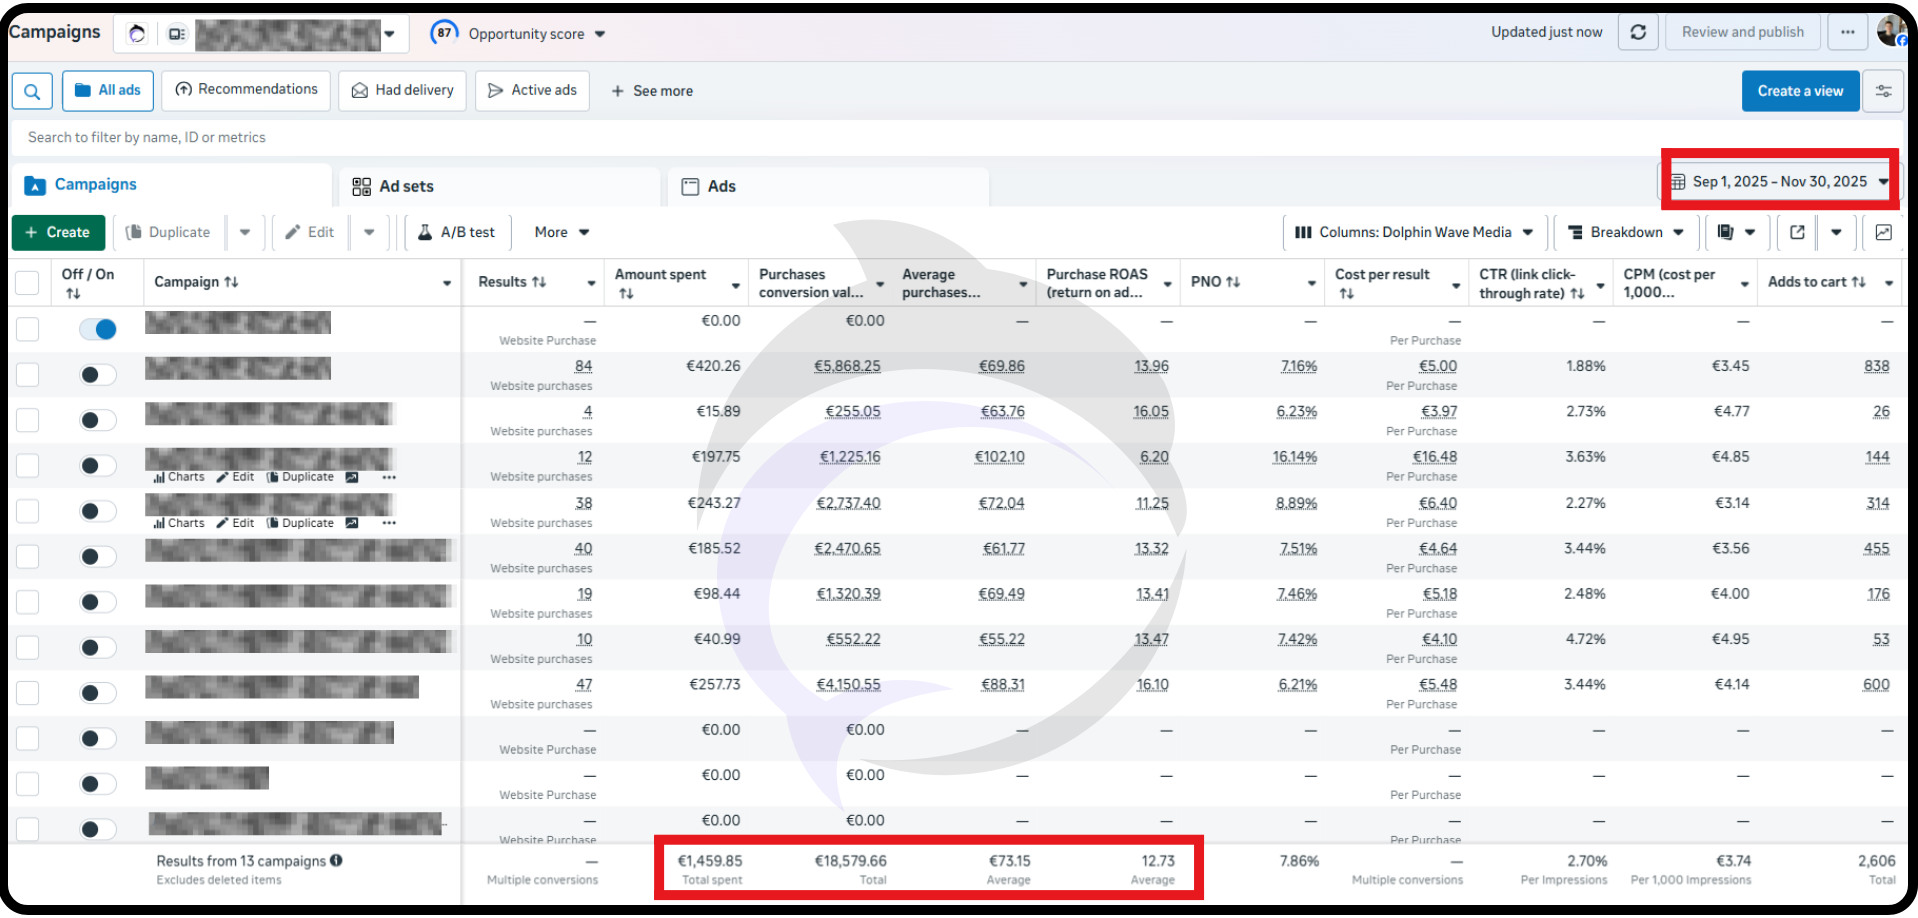Open Charts for the €197.75 campaign row
The height and width of the screenshot is (918, 1918).
pyautogui.click(x=179, y=477)
